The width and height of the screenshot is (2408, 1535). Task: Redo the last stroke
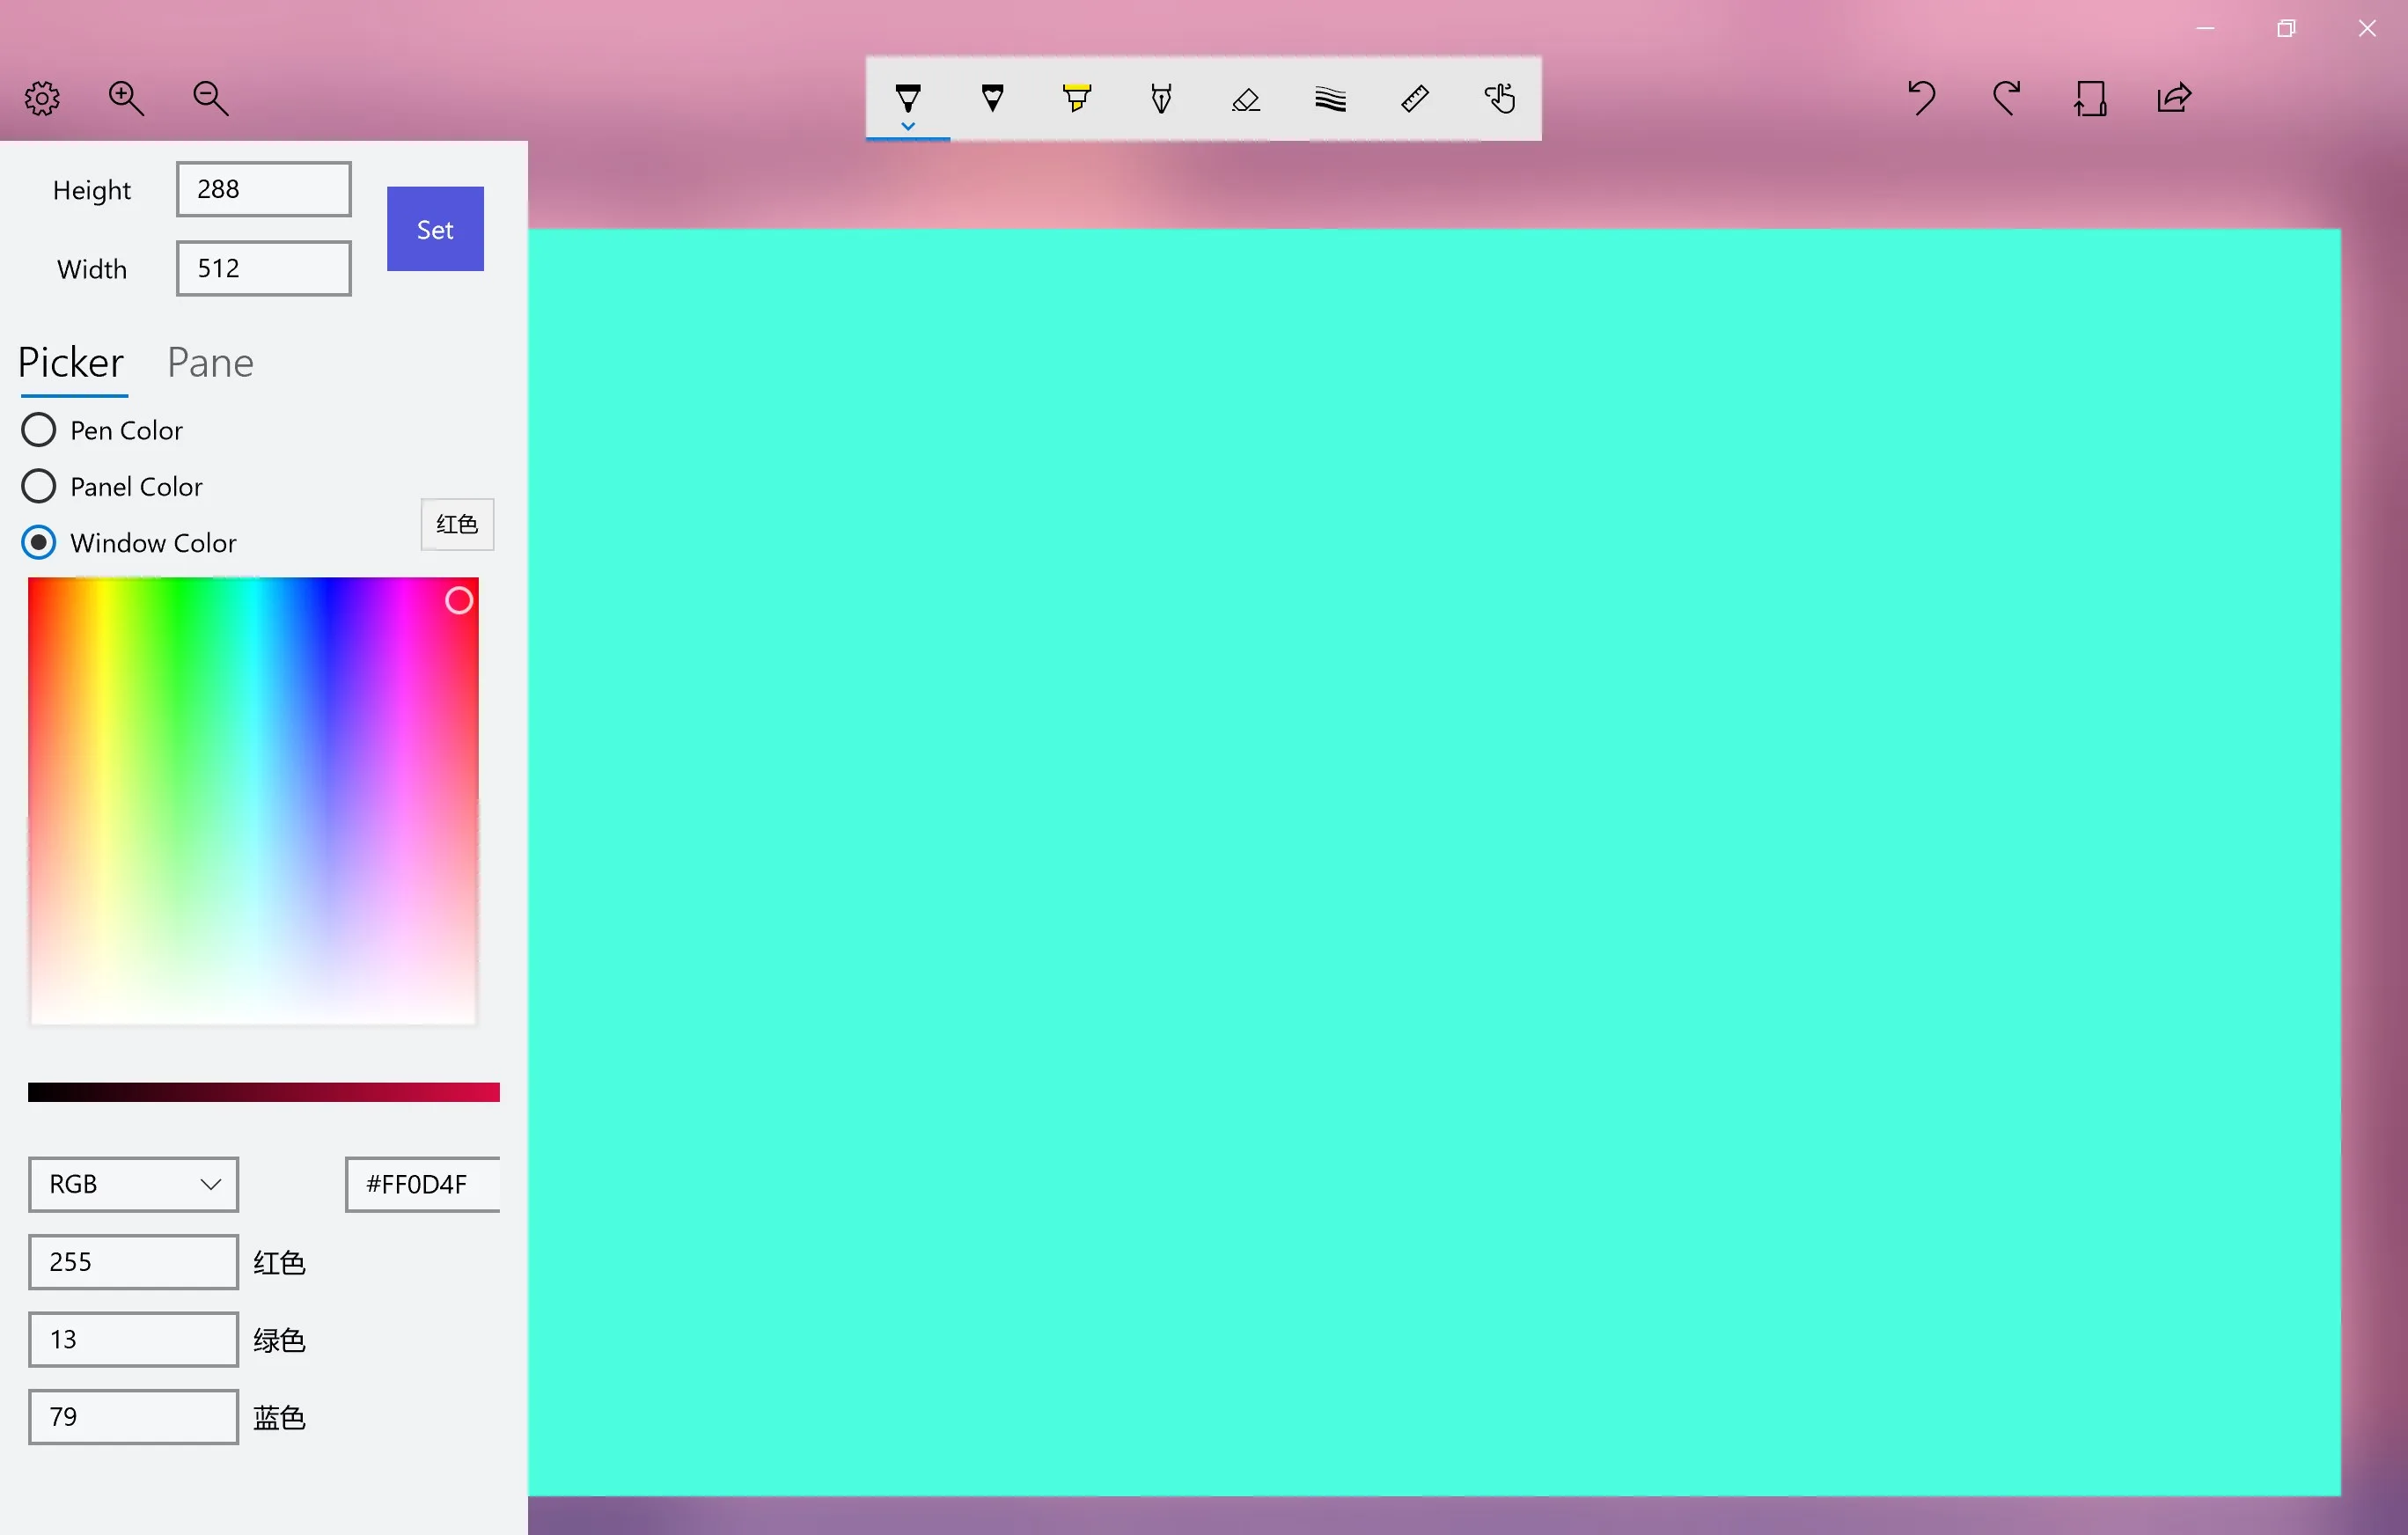click(2006, 98)
